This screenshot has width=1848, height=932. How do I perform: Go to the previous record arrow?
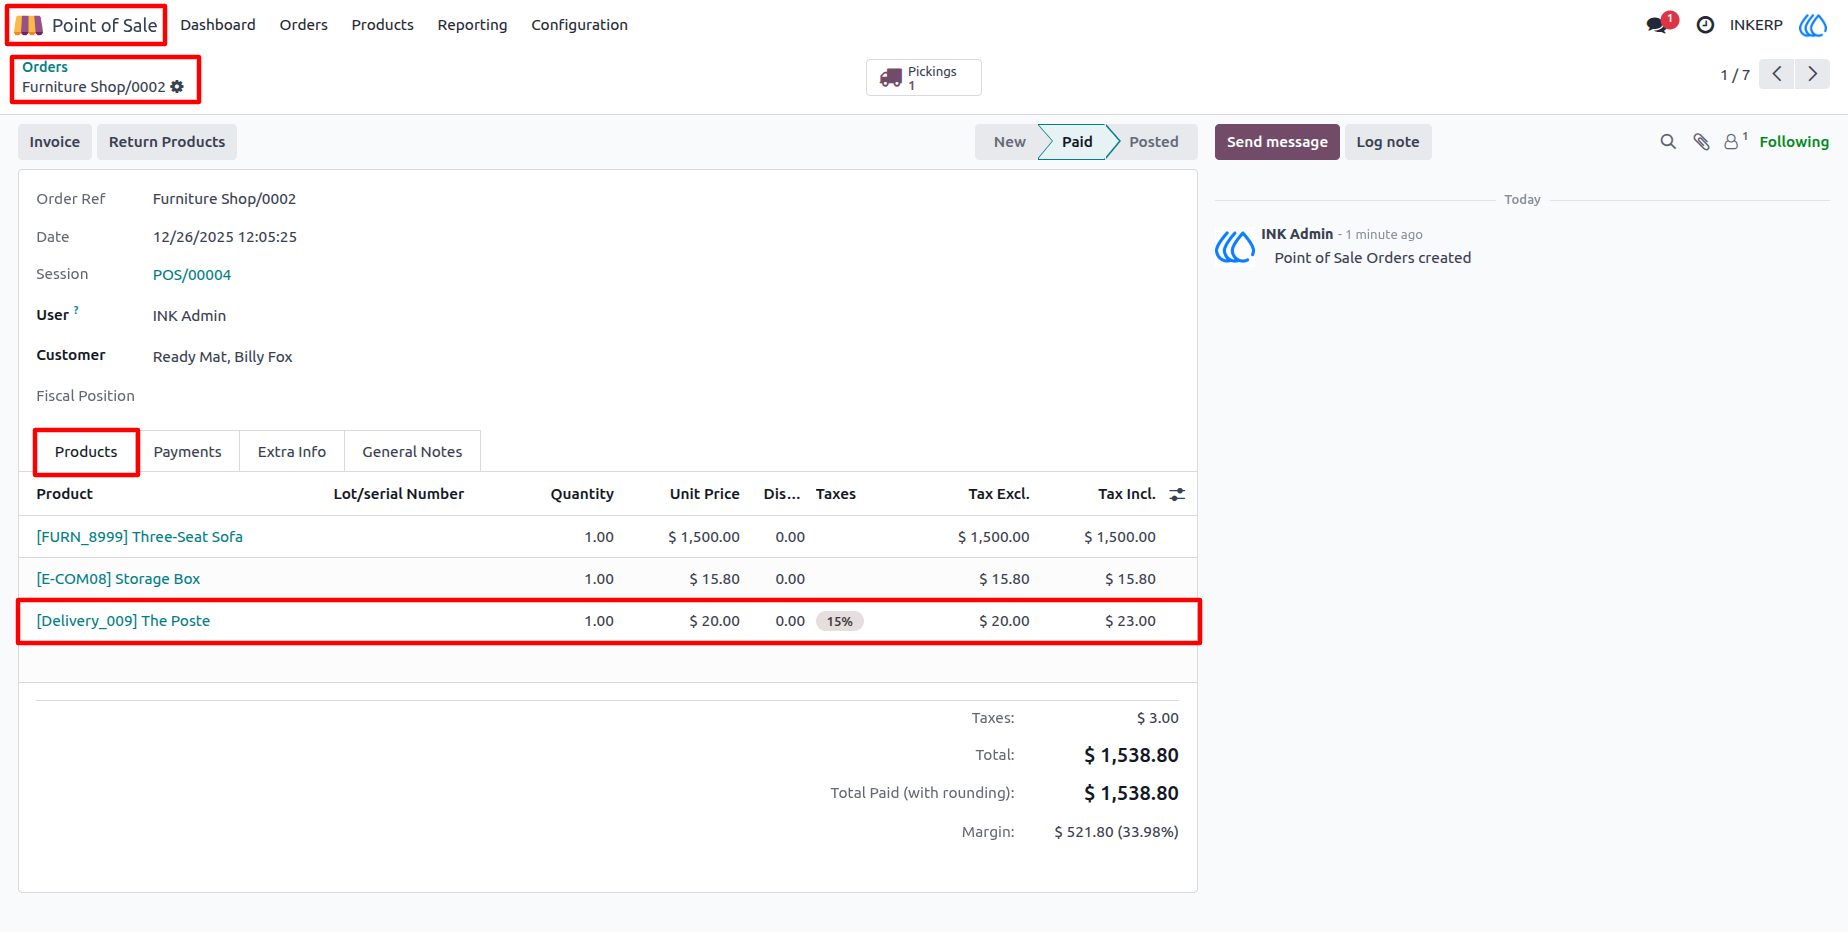coord(1777,74)
